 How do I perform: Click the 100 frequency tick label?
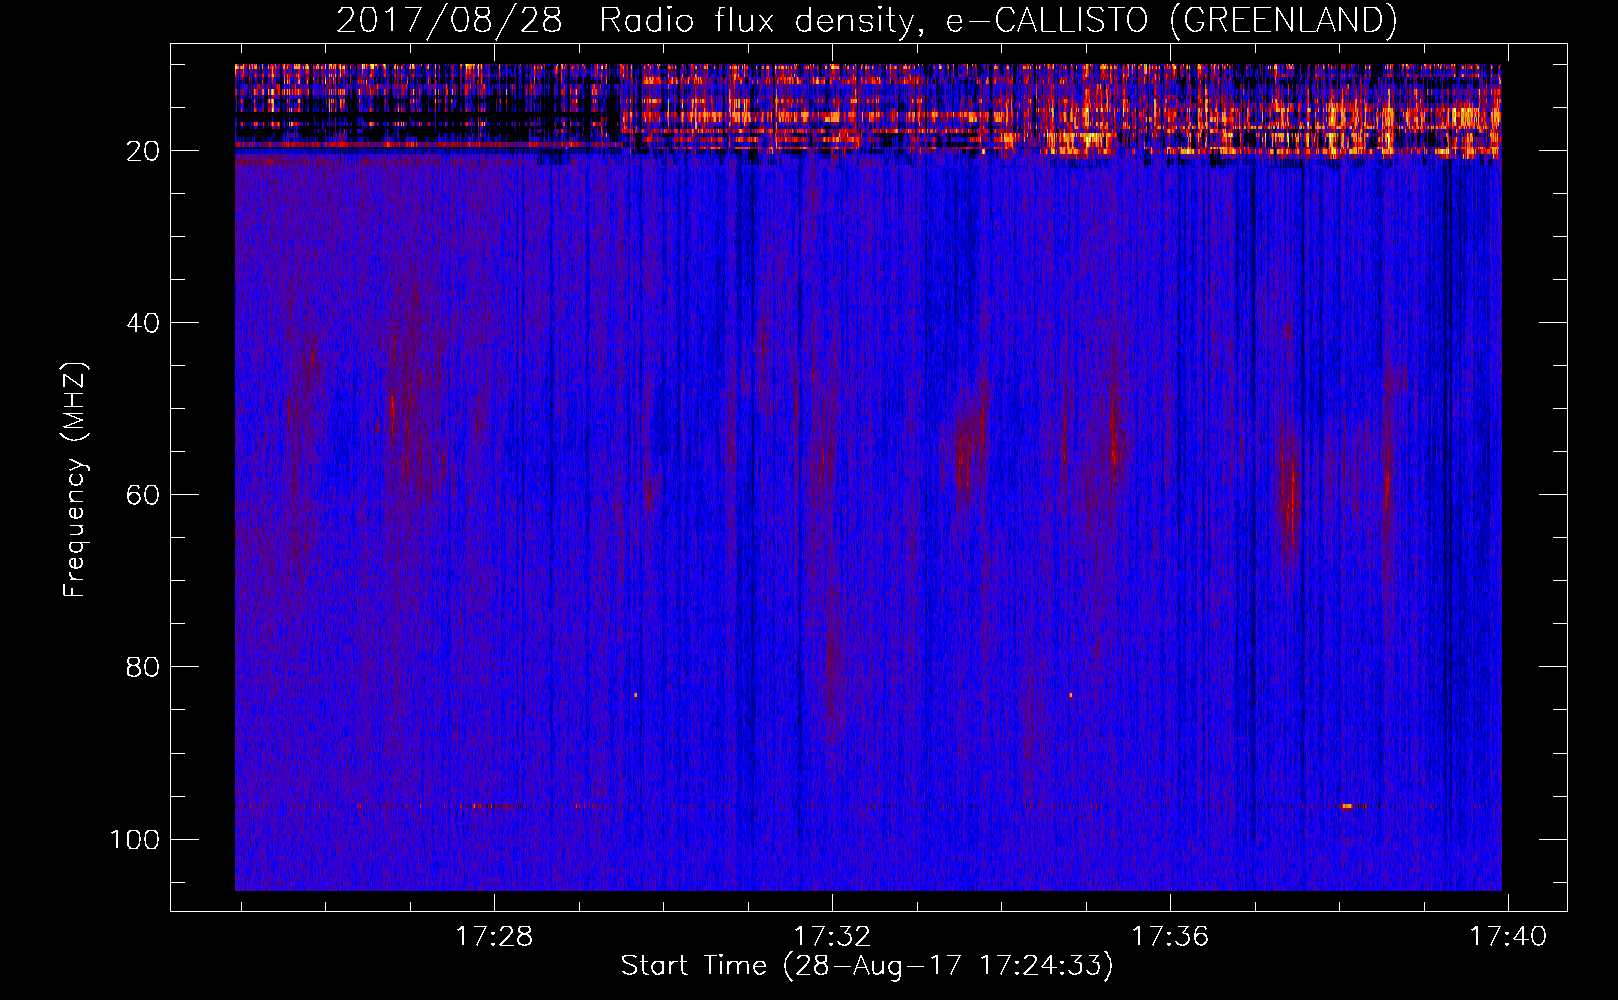pos(135,839)
